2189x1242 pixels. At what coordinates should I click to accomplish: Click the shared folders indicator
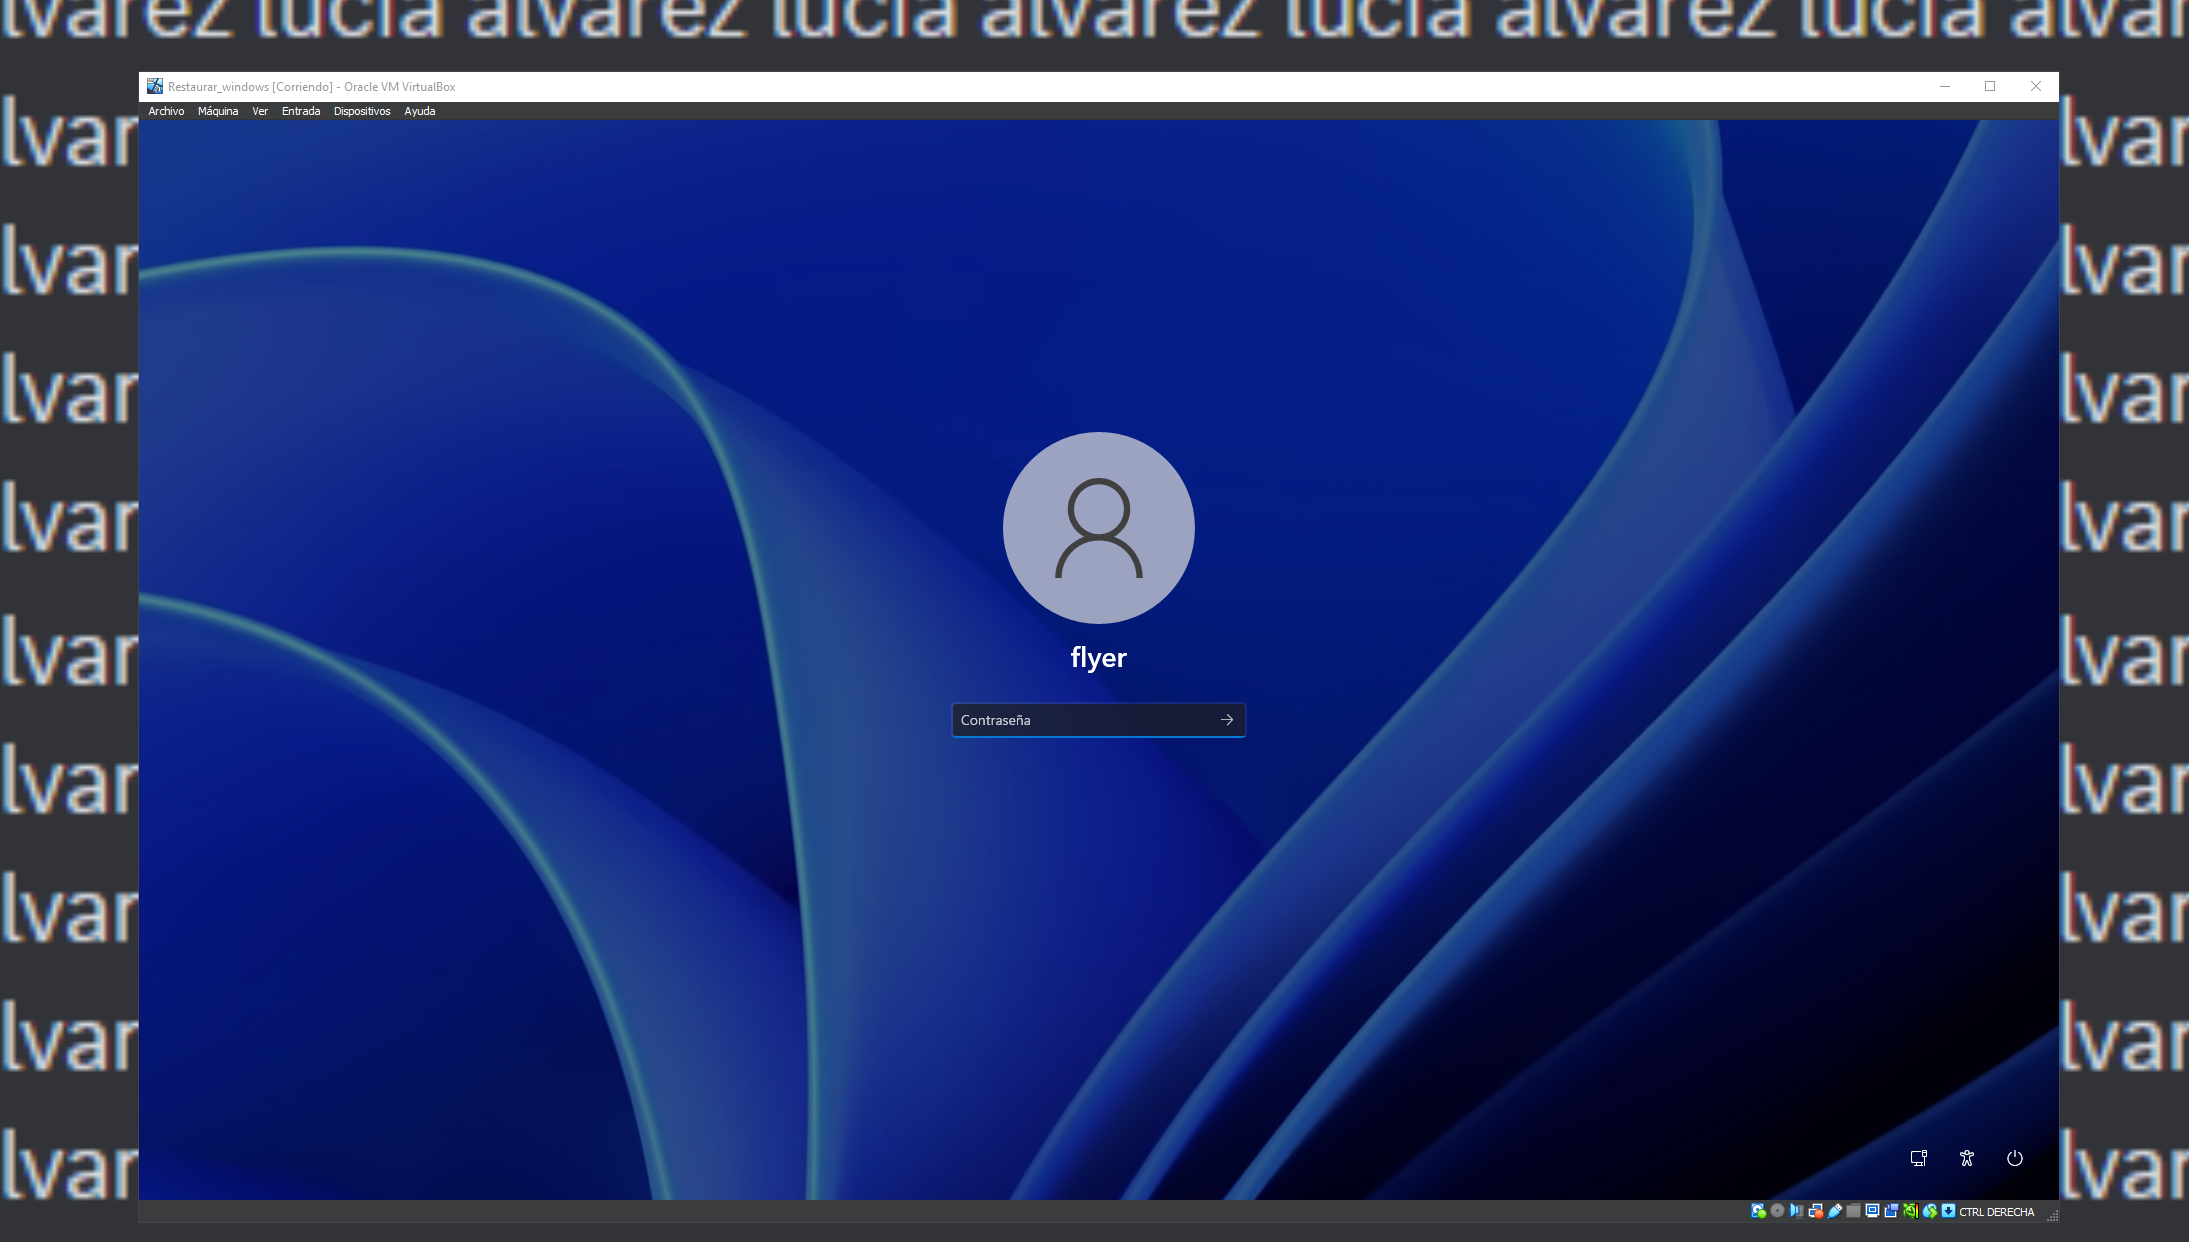[x=1853, y=1211]
